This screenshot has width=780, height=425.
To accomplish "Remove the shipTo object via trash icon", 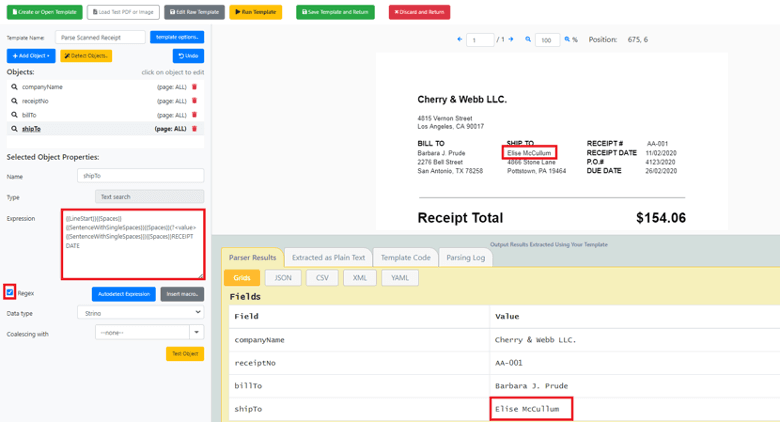I will [x=194, y=129].
